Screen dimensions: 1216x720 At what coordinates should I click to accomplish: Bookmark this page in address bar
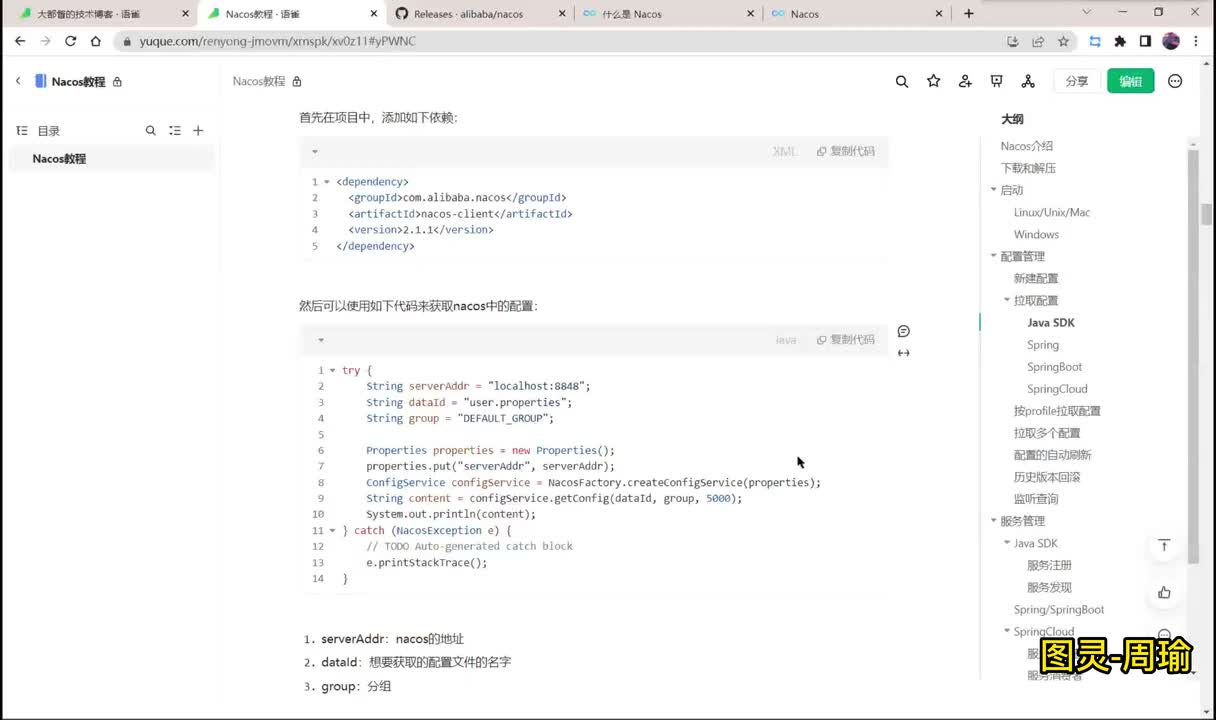(1063, 41)
